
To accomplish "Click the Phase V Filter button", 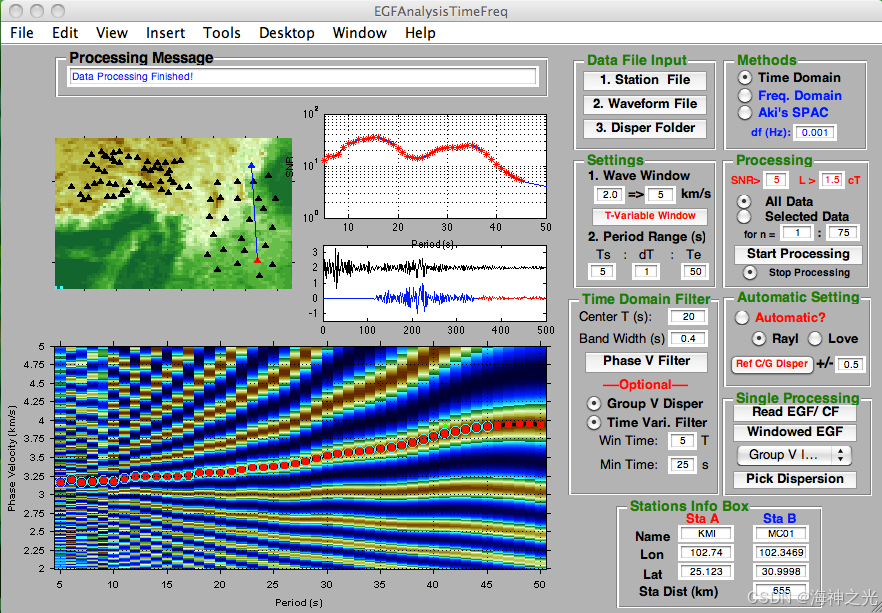I will tap(646, 362).
